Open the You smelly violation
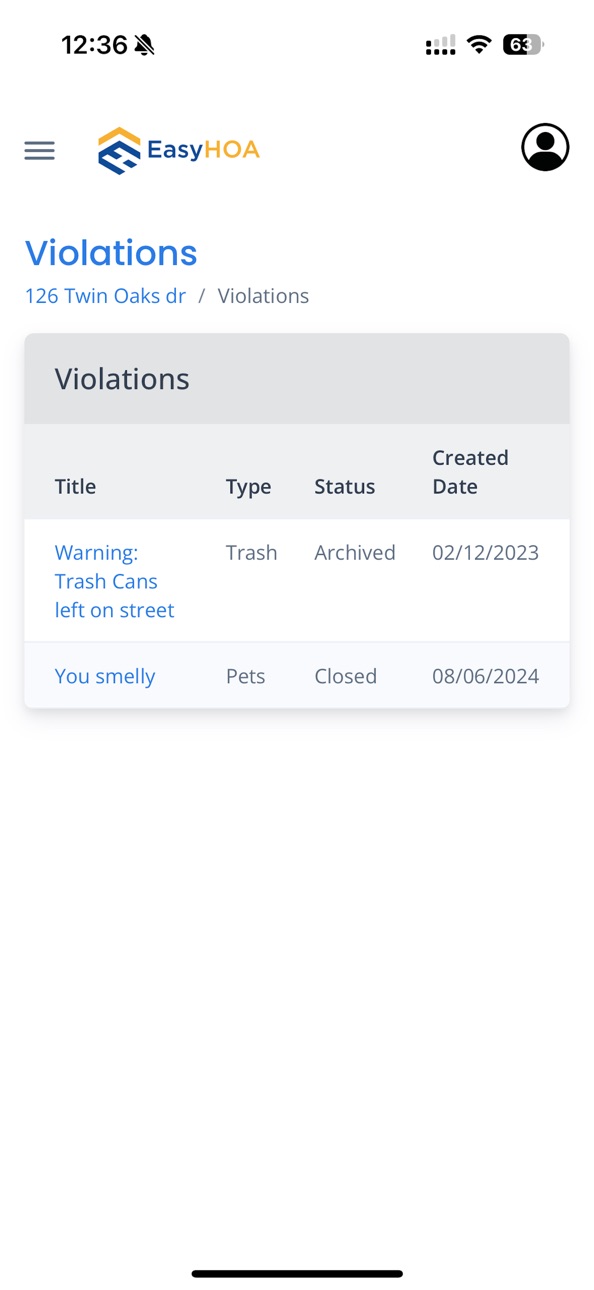 coord(105,676)
